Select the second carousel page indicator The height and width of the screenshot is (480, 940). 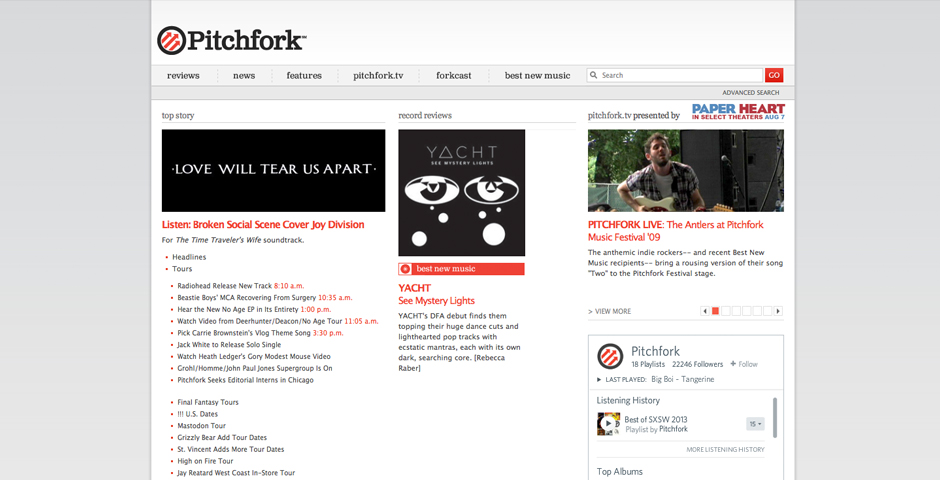(x=725, y=311)
